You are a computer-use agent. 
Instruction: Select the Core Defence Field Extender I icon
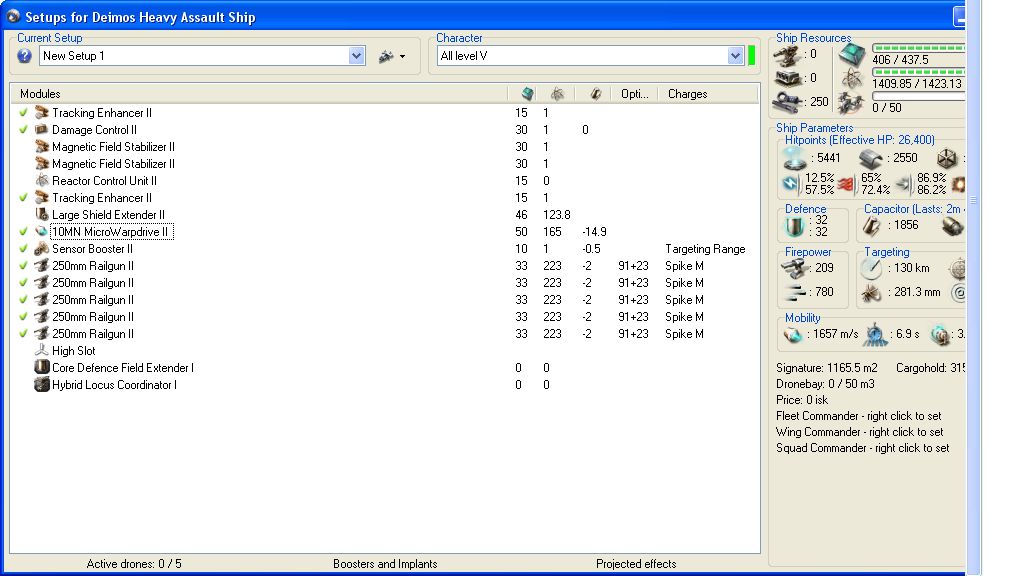tap(41, 368)
